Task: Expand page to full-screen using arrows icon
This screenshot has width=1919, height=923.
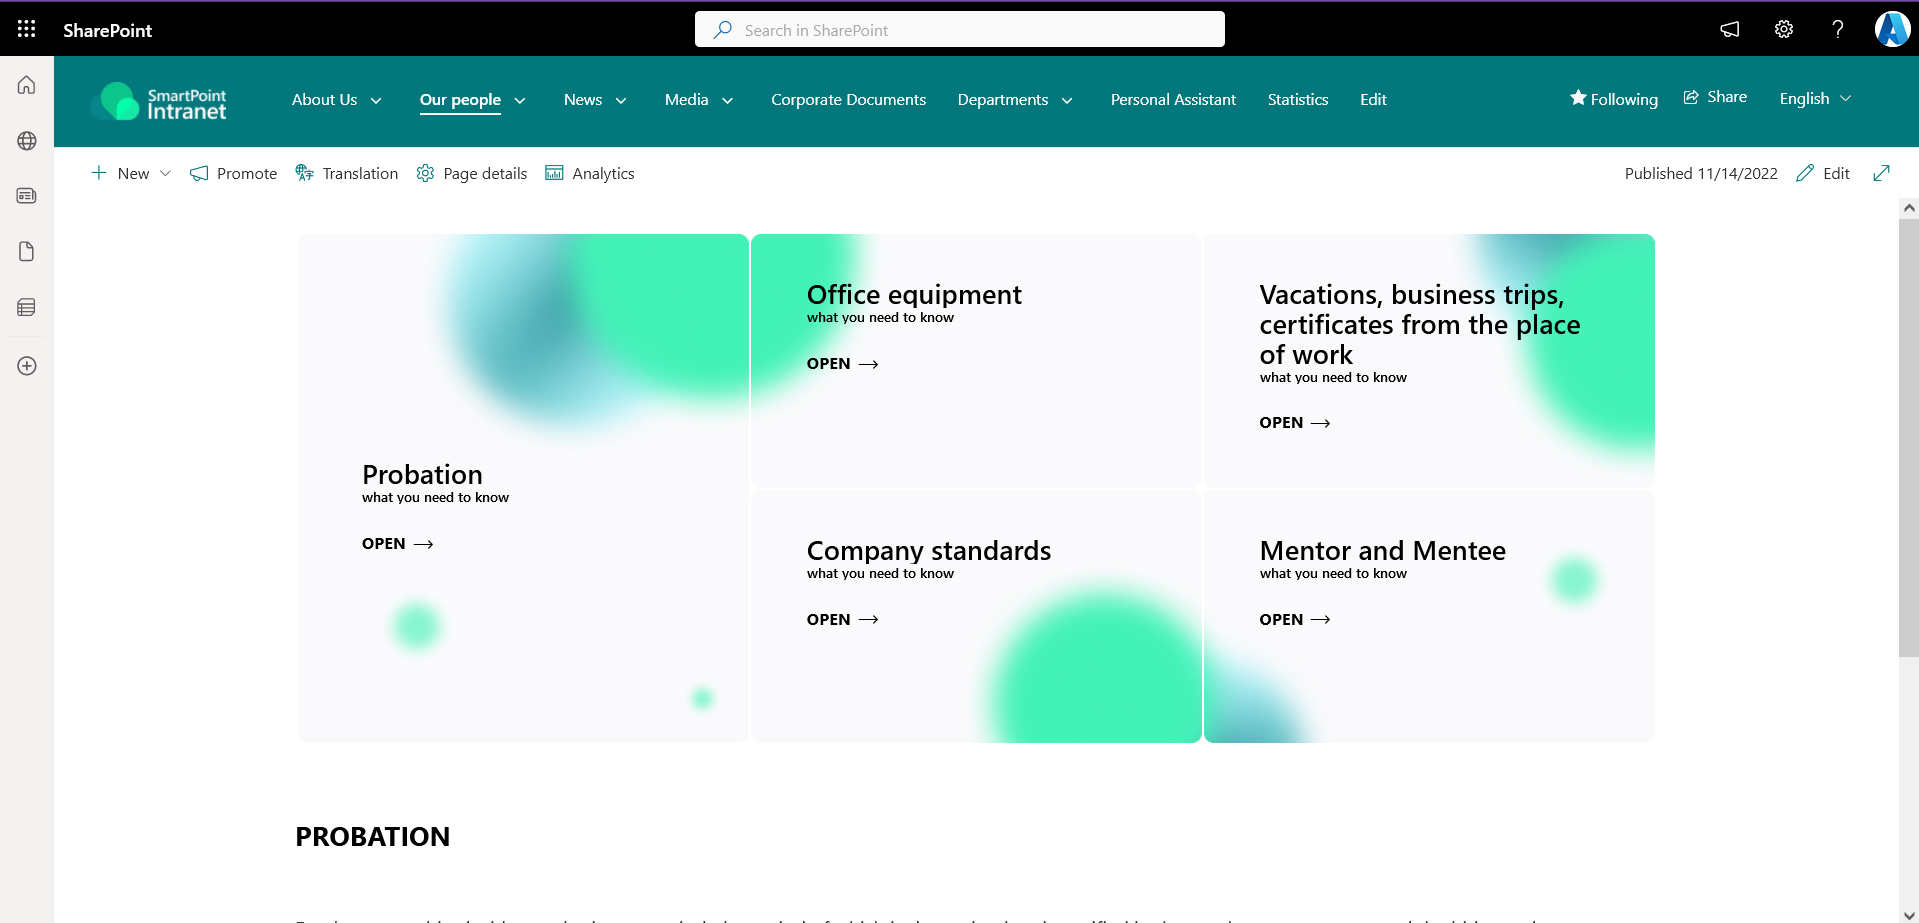Action: click(1881, 173)
